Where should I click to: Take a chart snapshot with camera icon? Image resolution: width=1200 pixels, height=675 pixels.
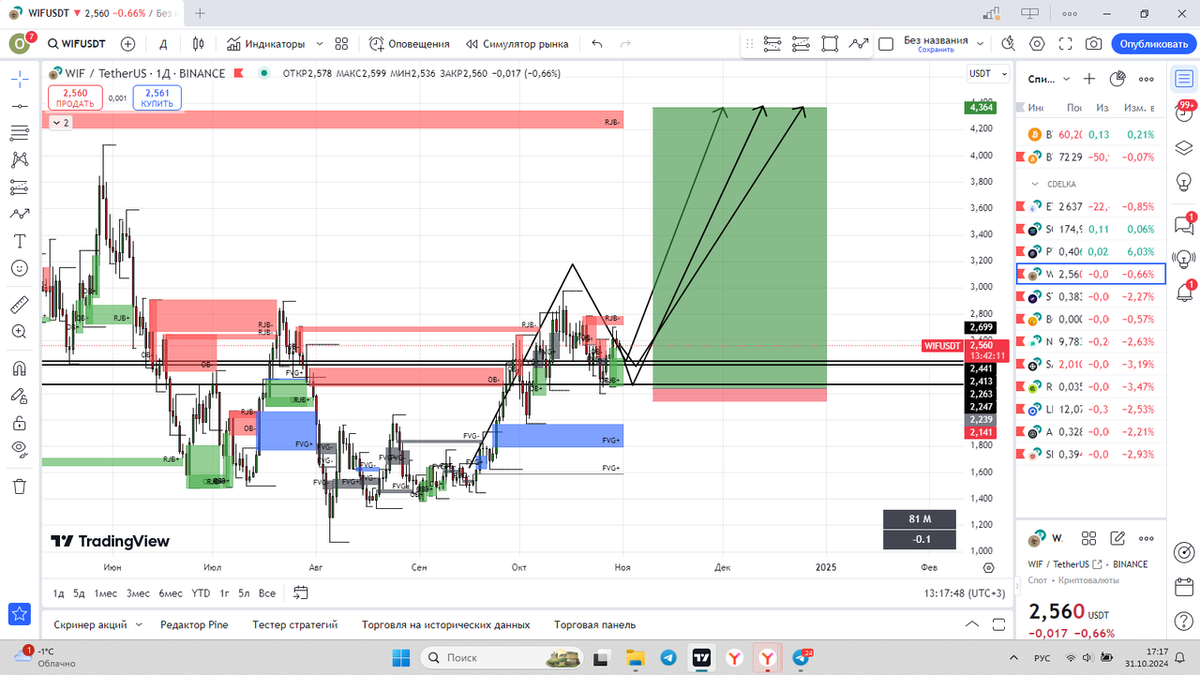[x=1094, y=44]
